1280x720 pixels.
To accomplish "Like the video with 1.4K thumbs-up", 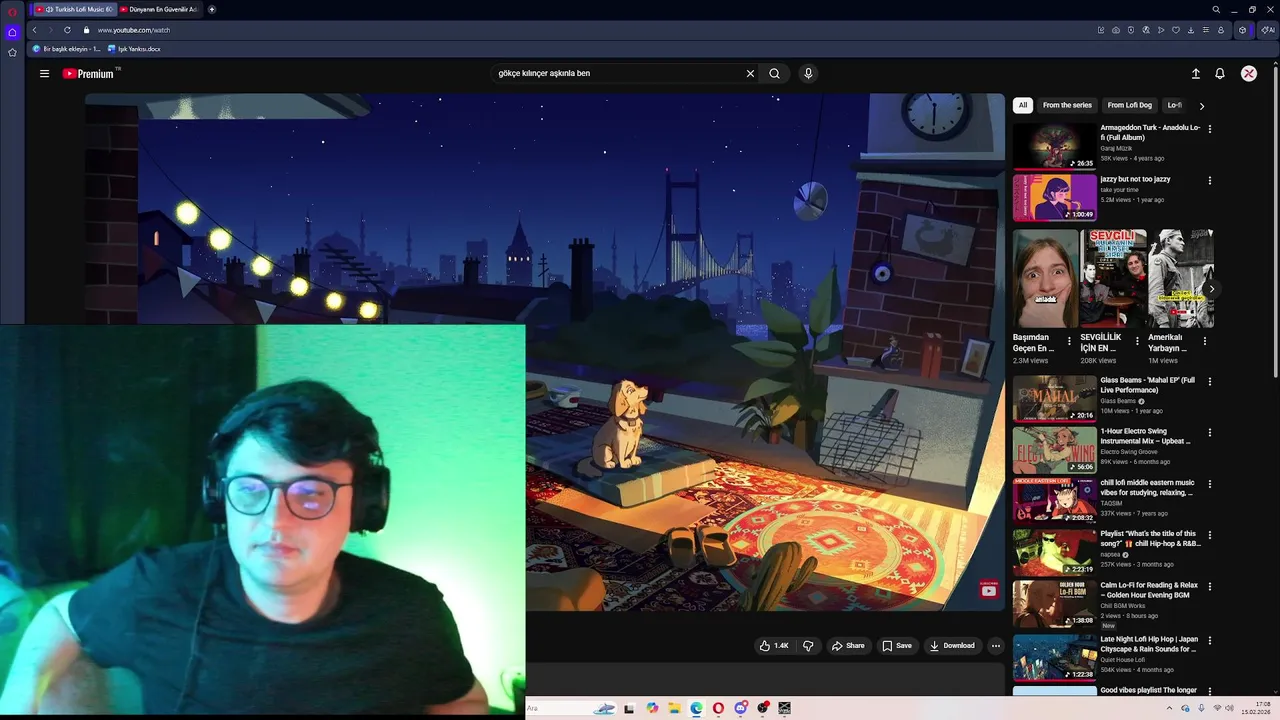I will pos(773,646).
